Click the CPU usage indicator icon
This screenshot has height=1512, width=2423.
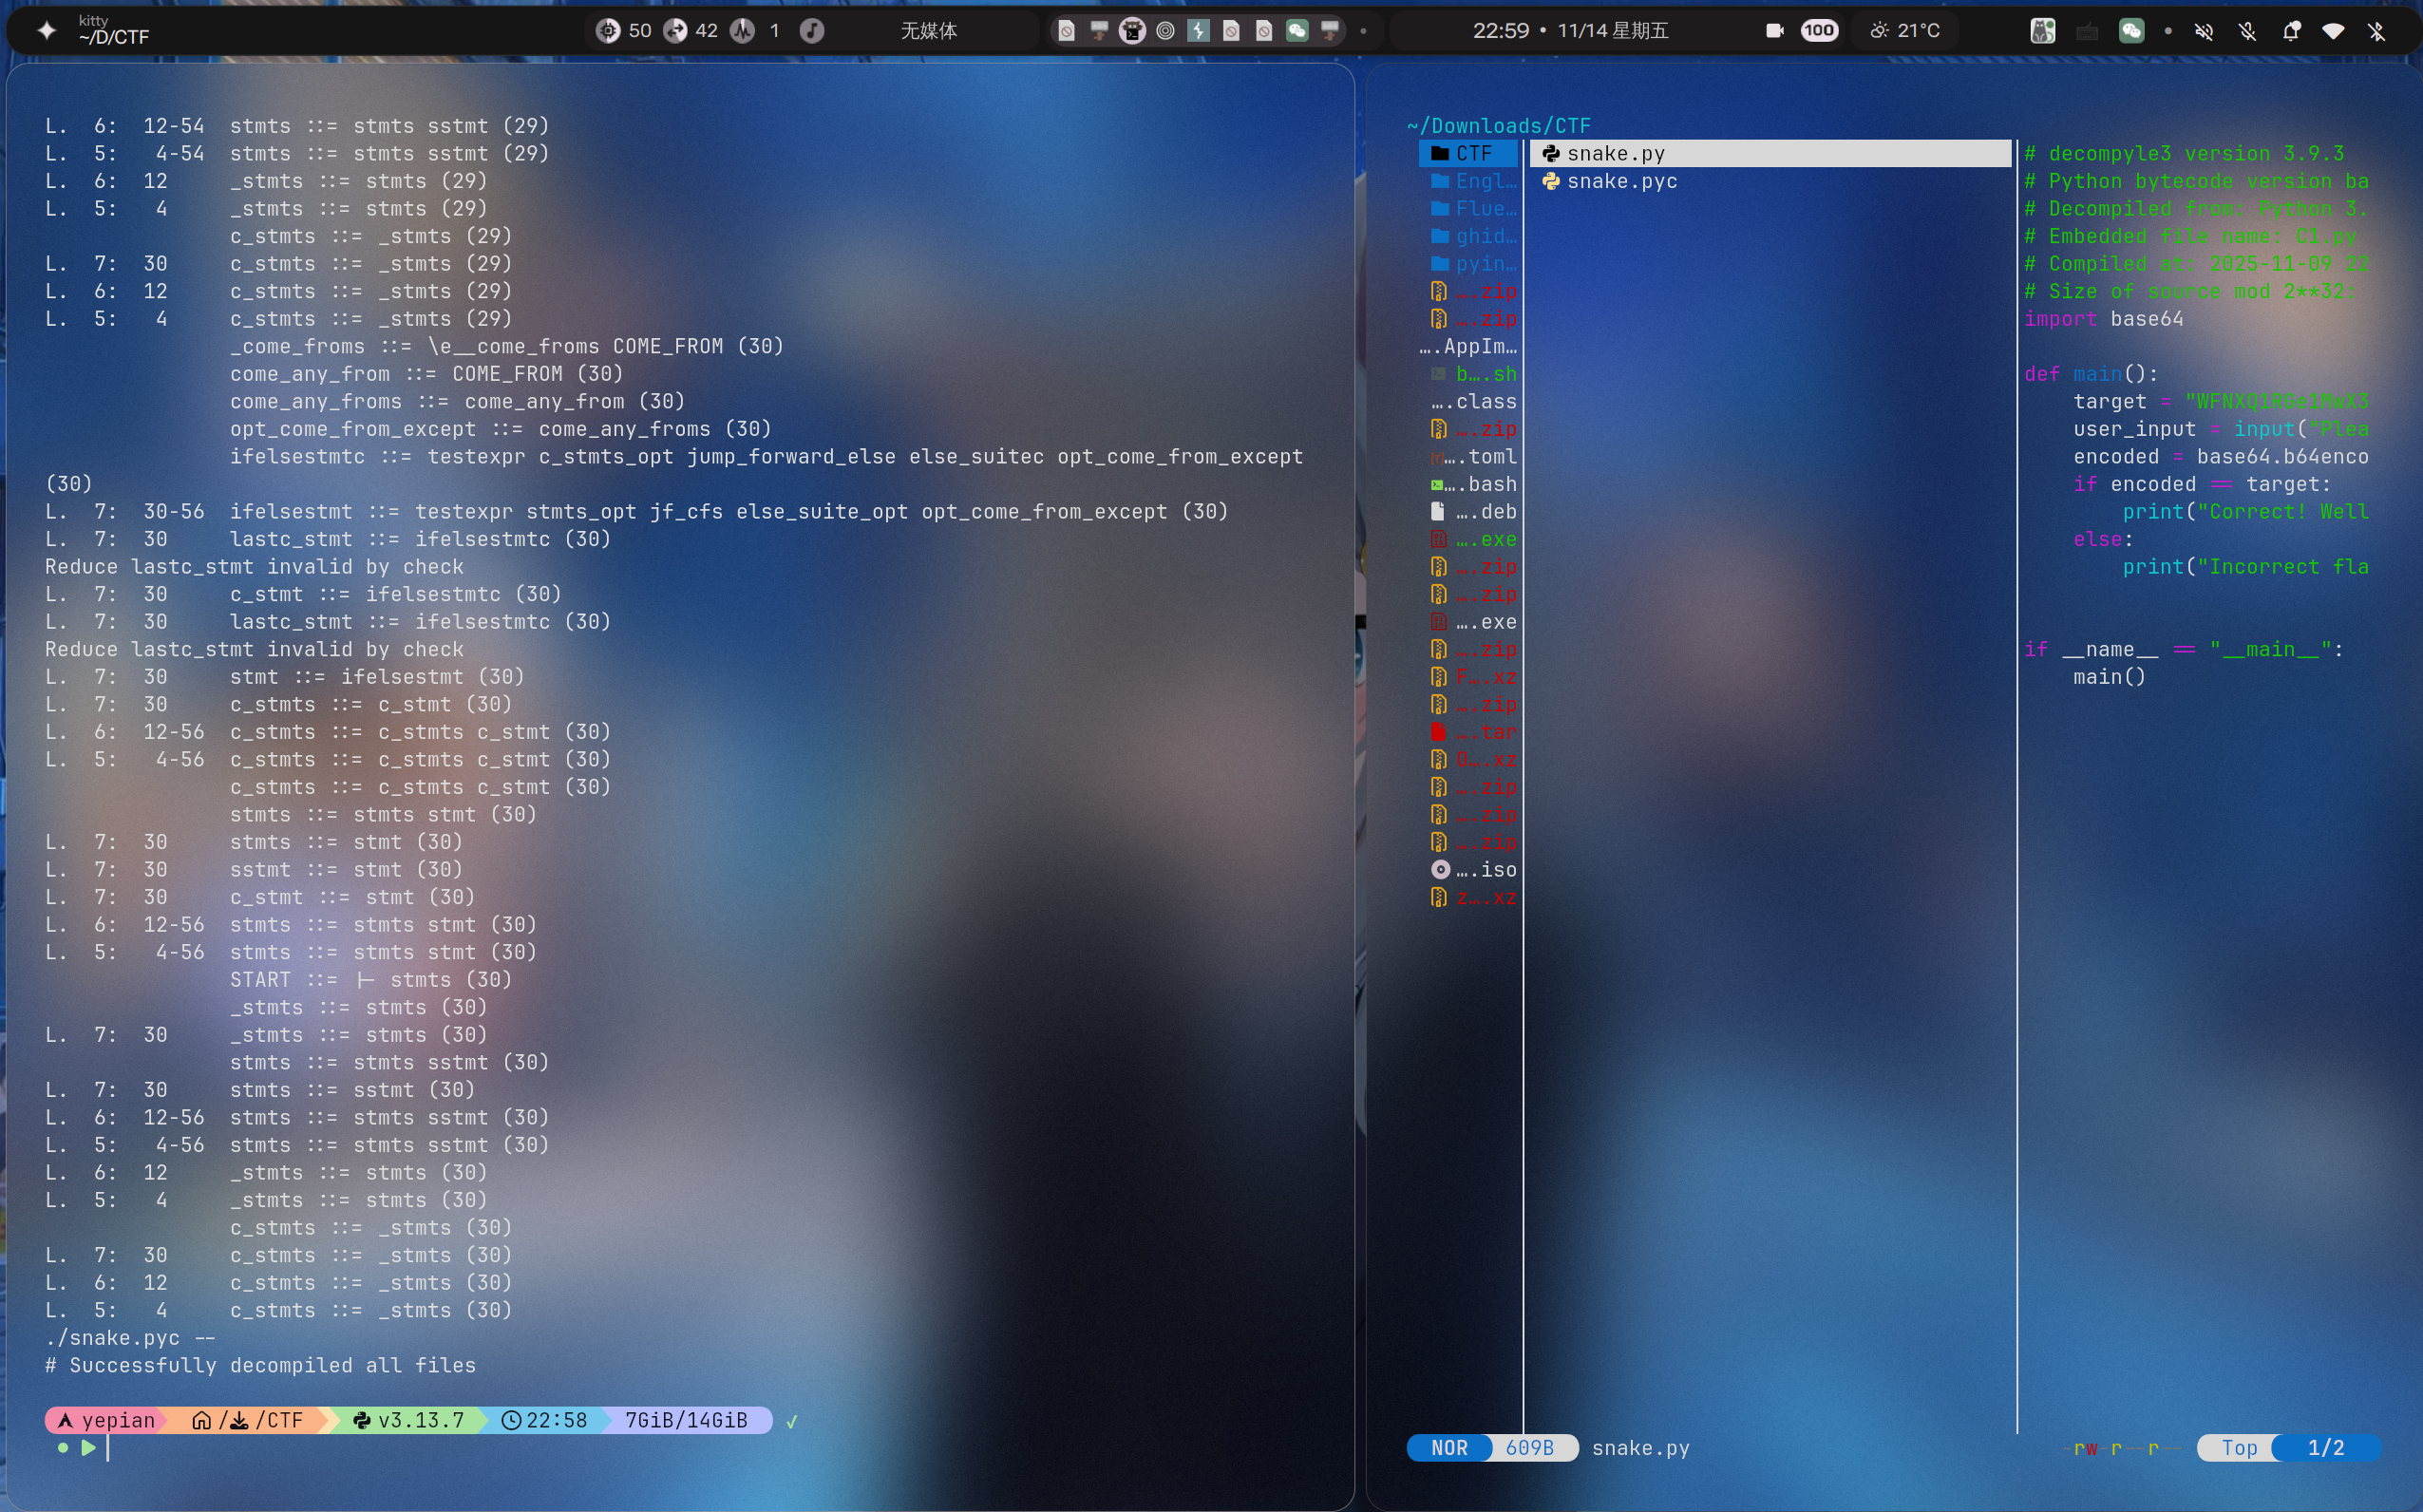608,30
